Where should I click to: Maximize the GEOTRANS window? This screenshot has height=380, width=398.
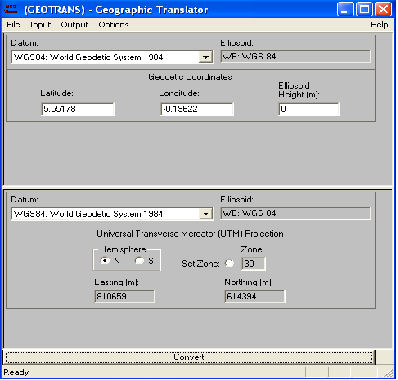pyautogui.click(x=364, y=9)
